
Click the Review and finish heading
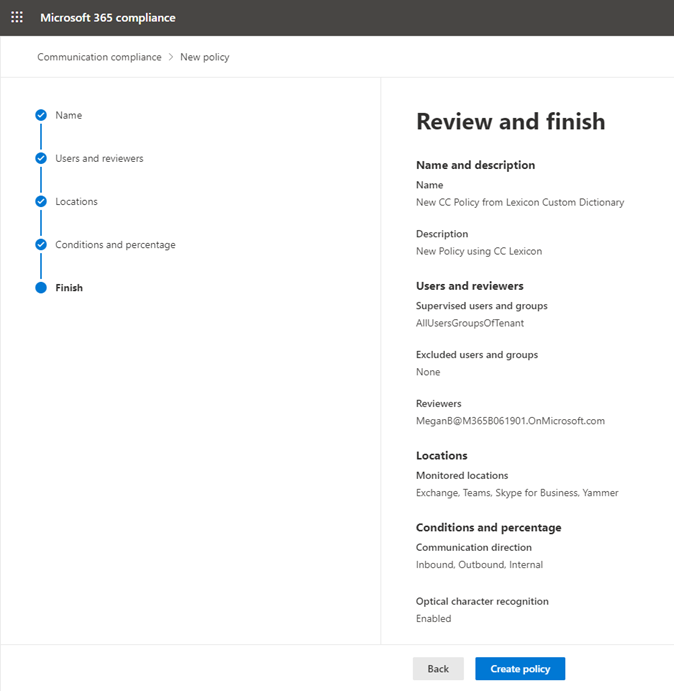tap(510, 122)
